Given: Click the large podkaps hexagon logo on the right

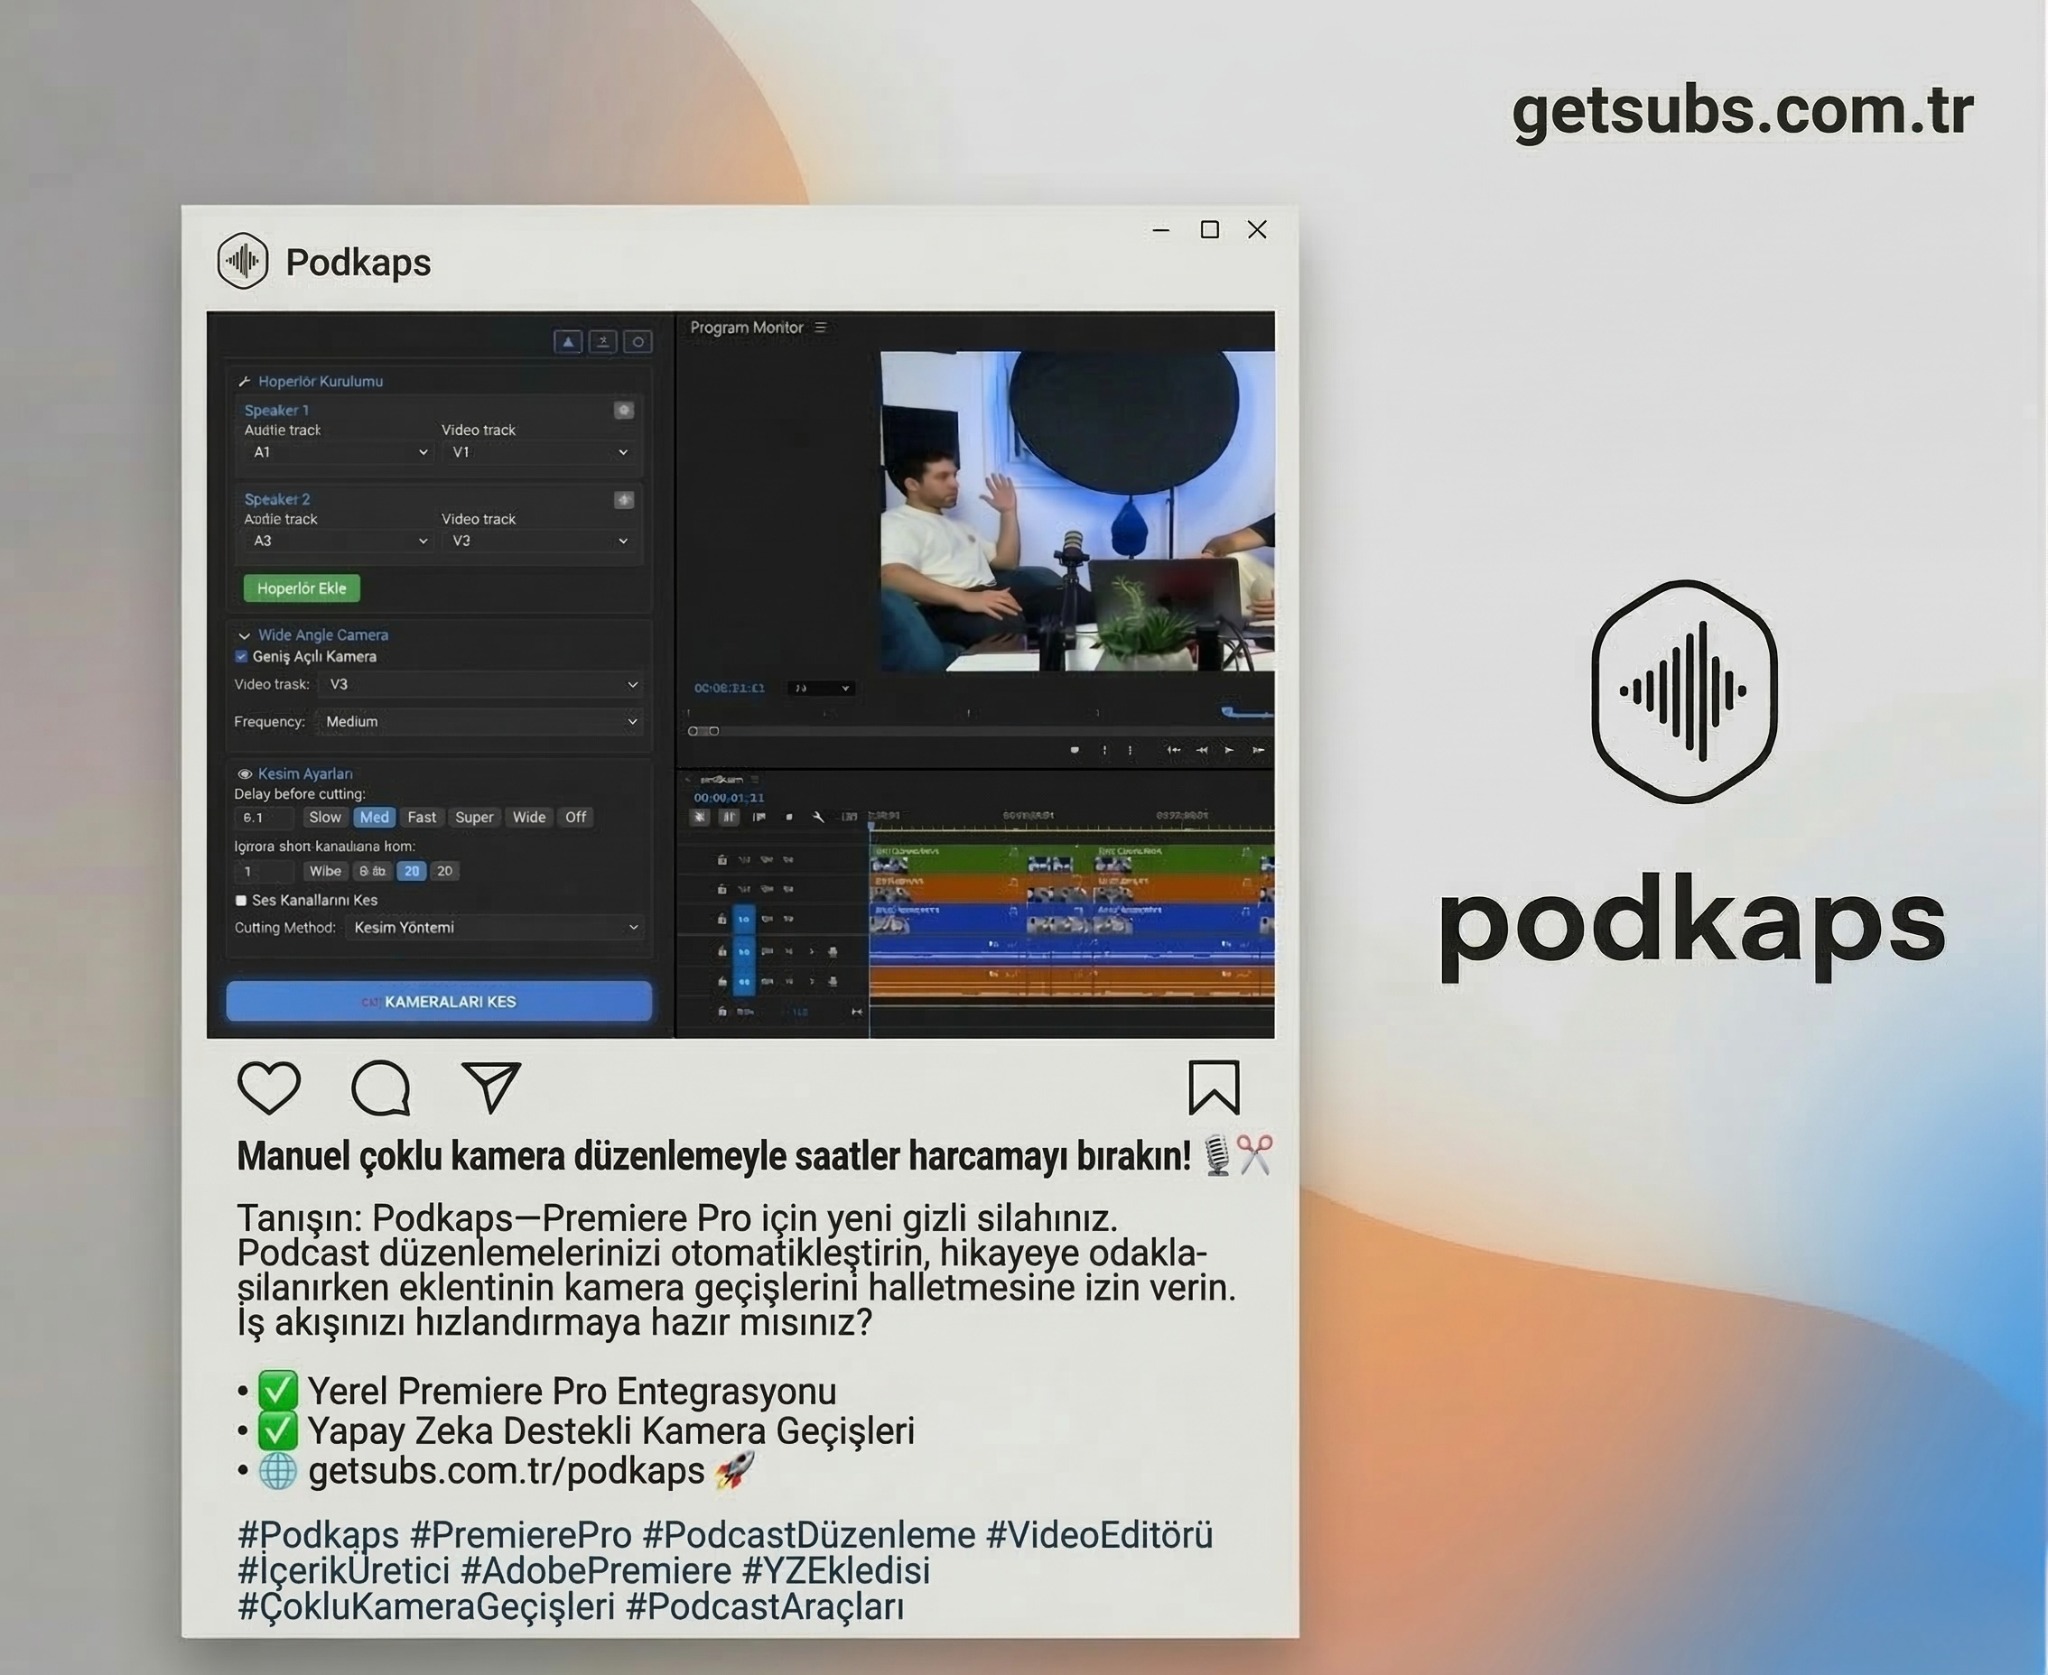Looking at the screenshot, I should (1684, 691).
